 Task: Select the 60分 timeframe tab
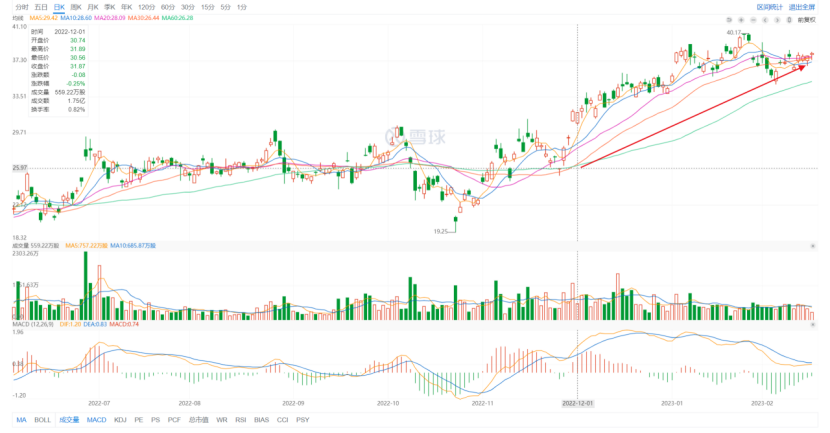point(167,7)
